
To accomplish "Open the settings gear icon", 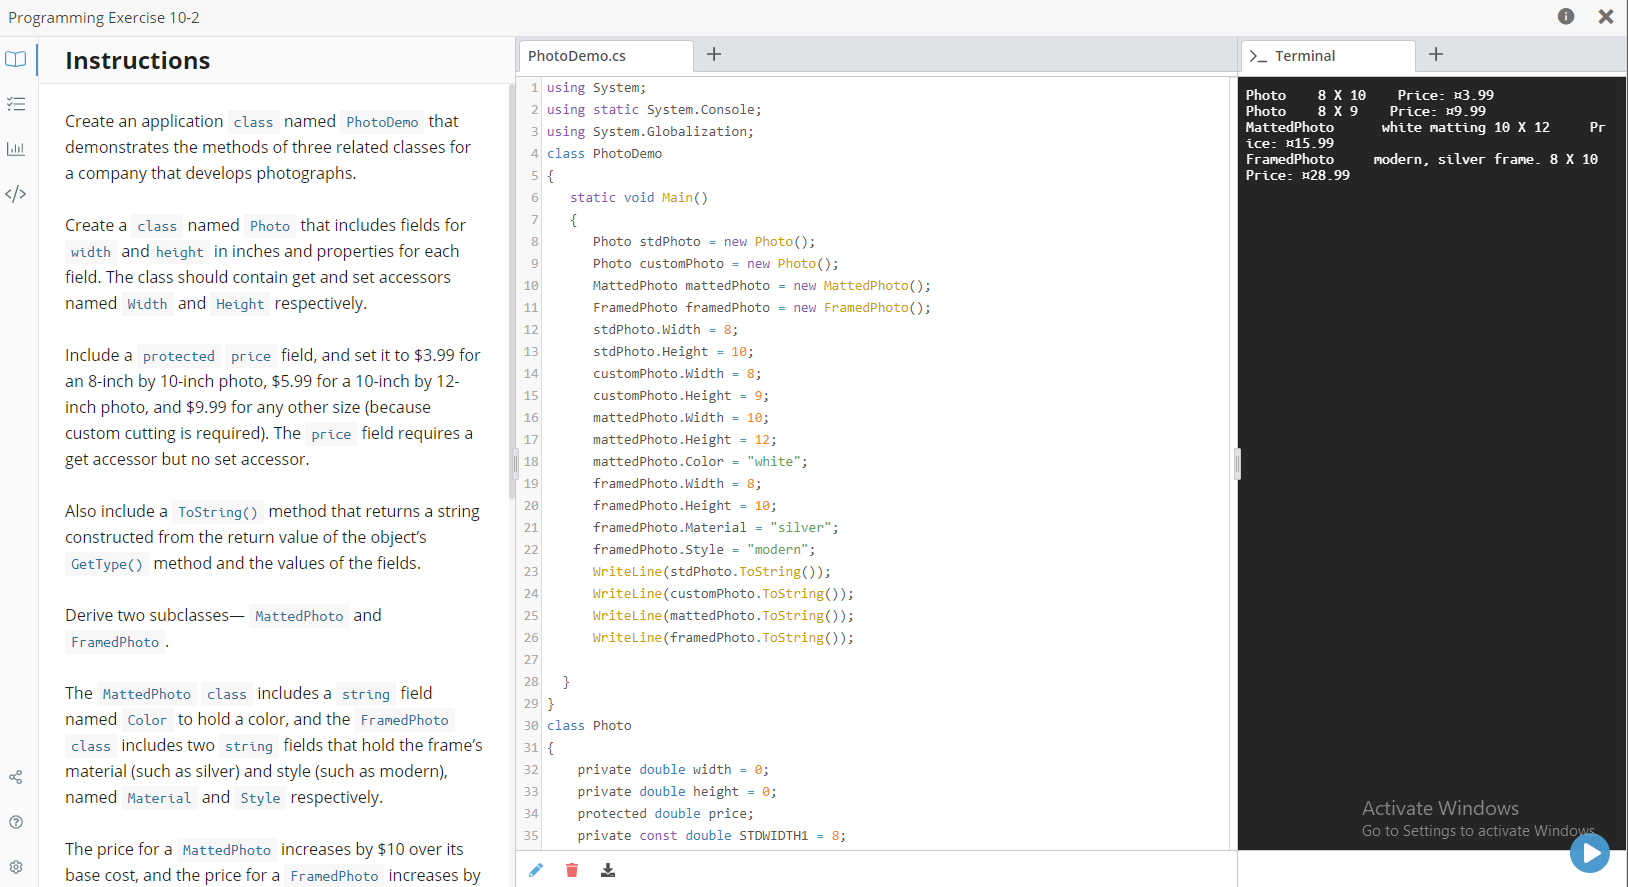I will pos(16,867).
